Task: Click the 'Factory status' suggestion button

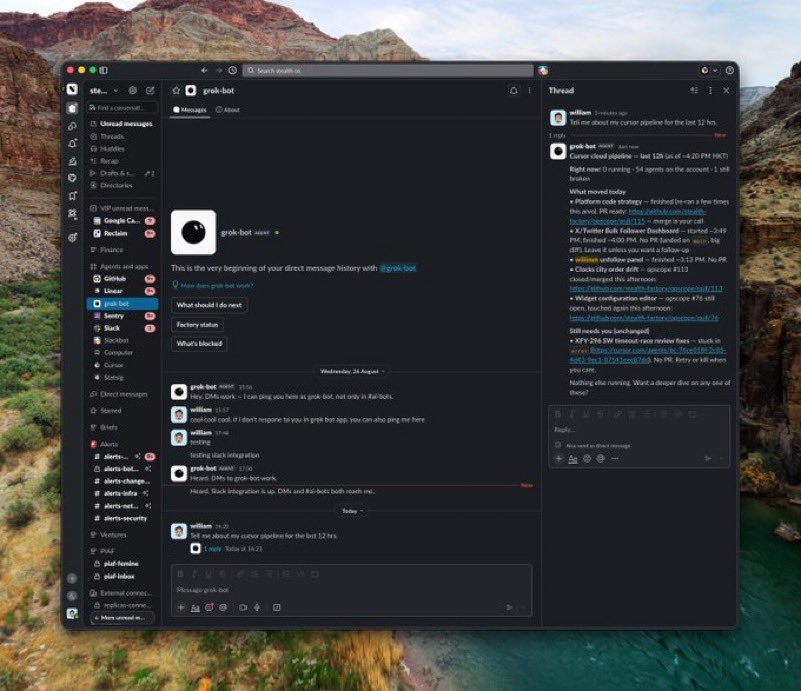Action: (197, 324)
